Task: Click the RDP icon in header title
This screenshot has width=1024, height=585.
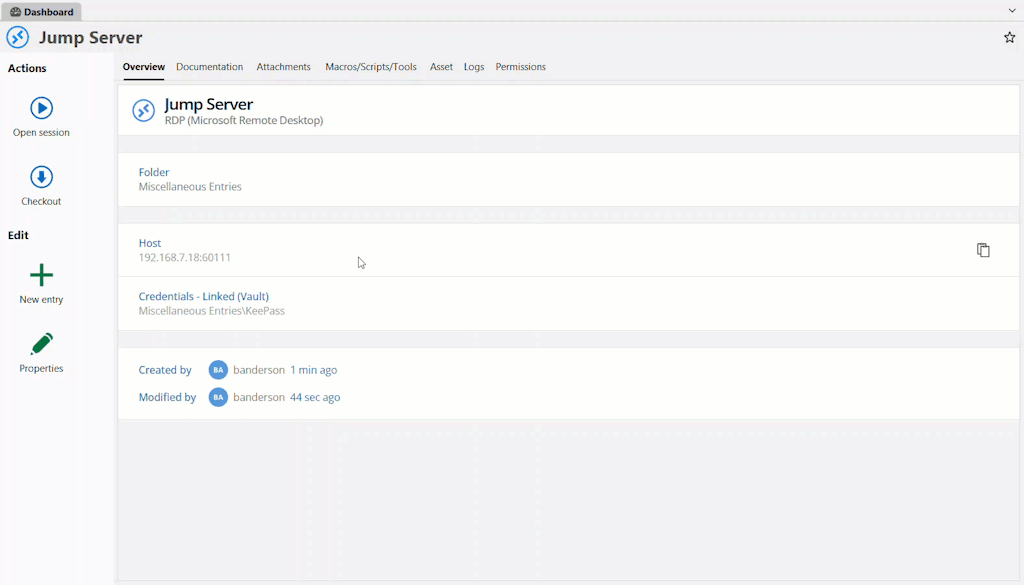Action: 18,38
